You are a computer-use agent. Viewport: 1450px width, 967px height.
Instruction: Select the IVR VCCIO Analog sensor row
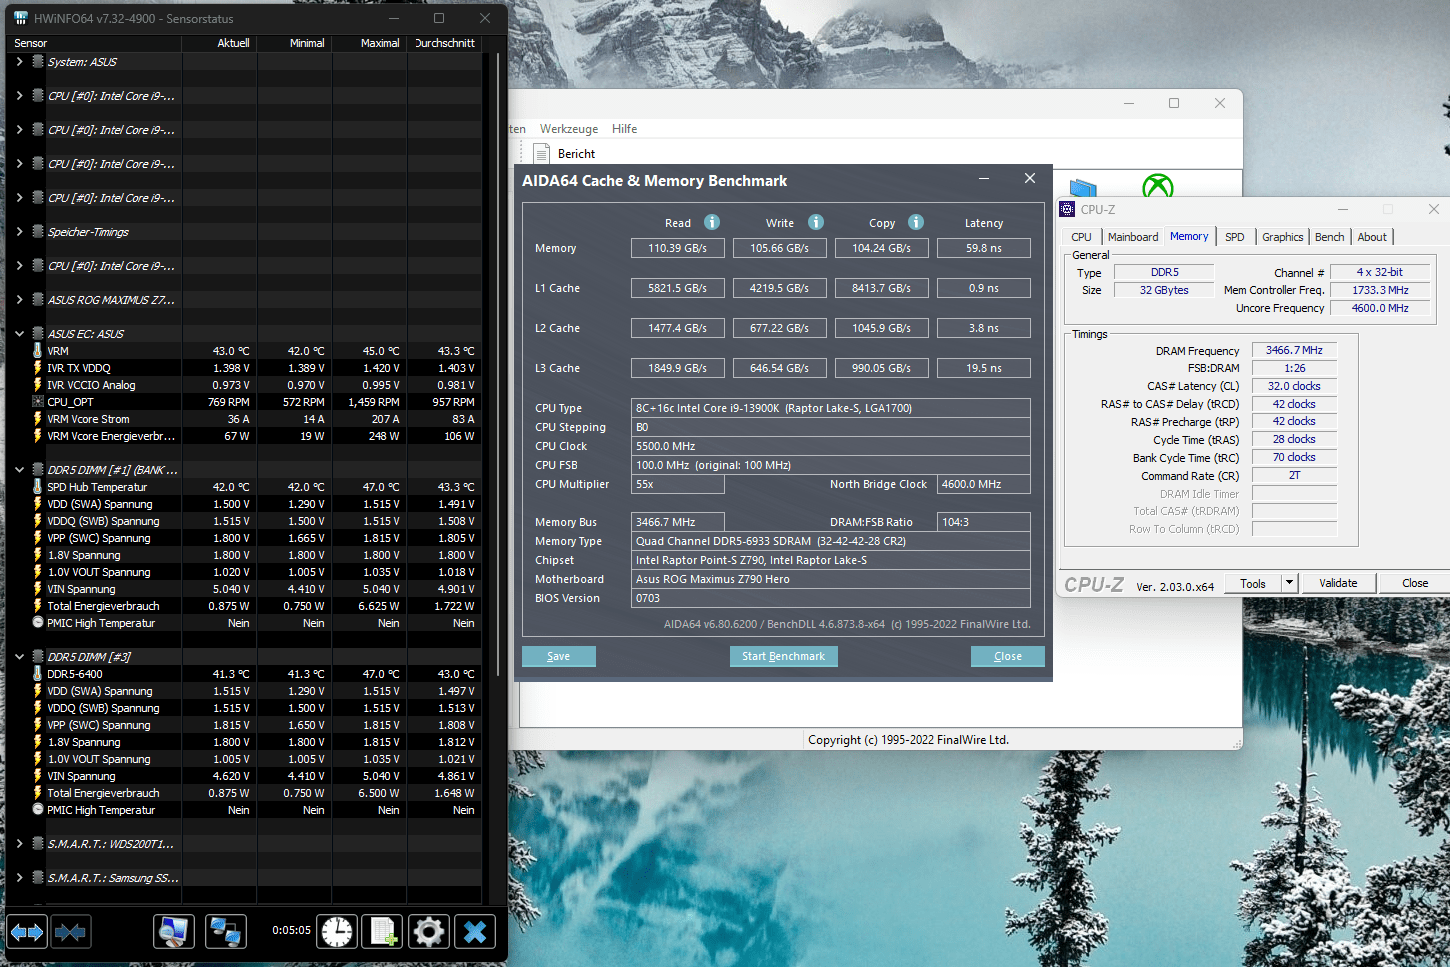pos(245,385)
